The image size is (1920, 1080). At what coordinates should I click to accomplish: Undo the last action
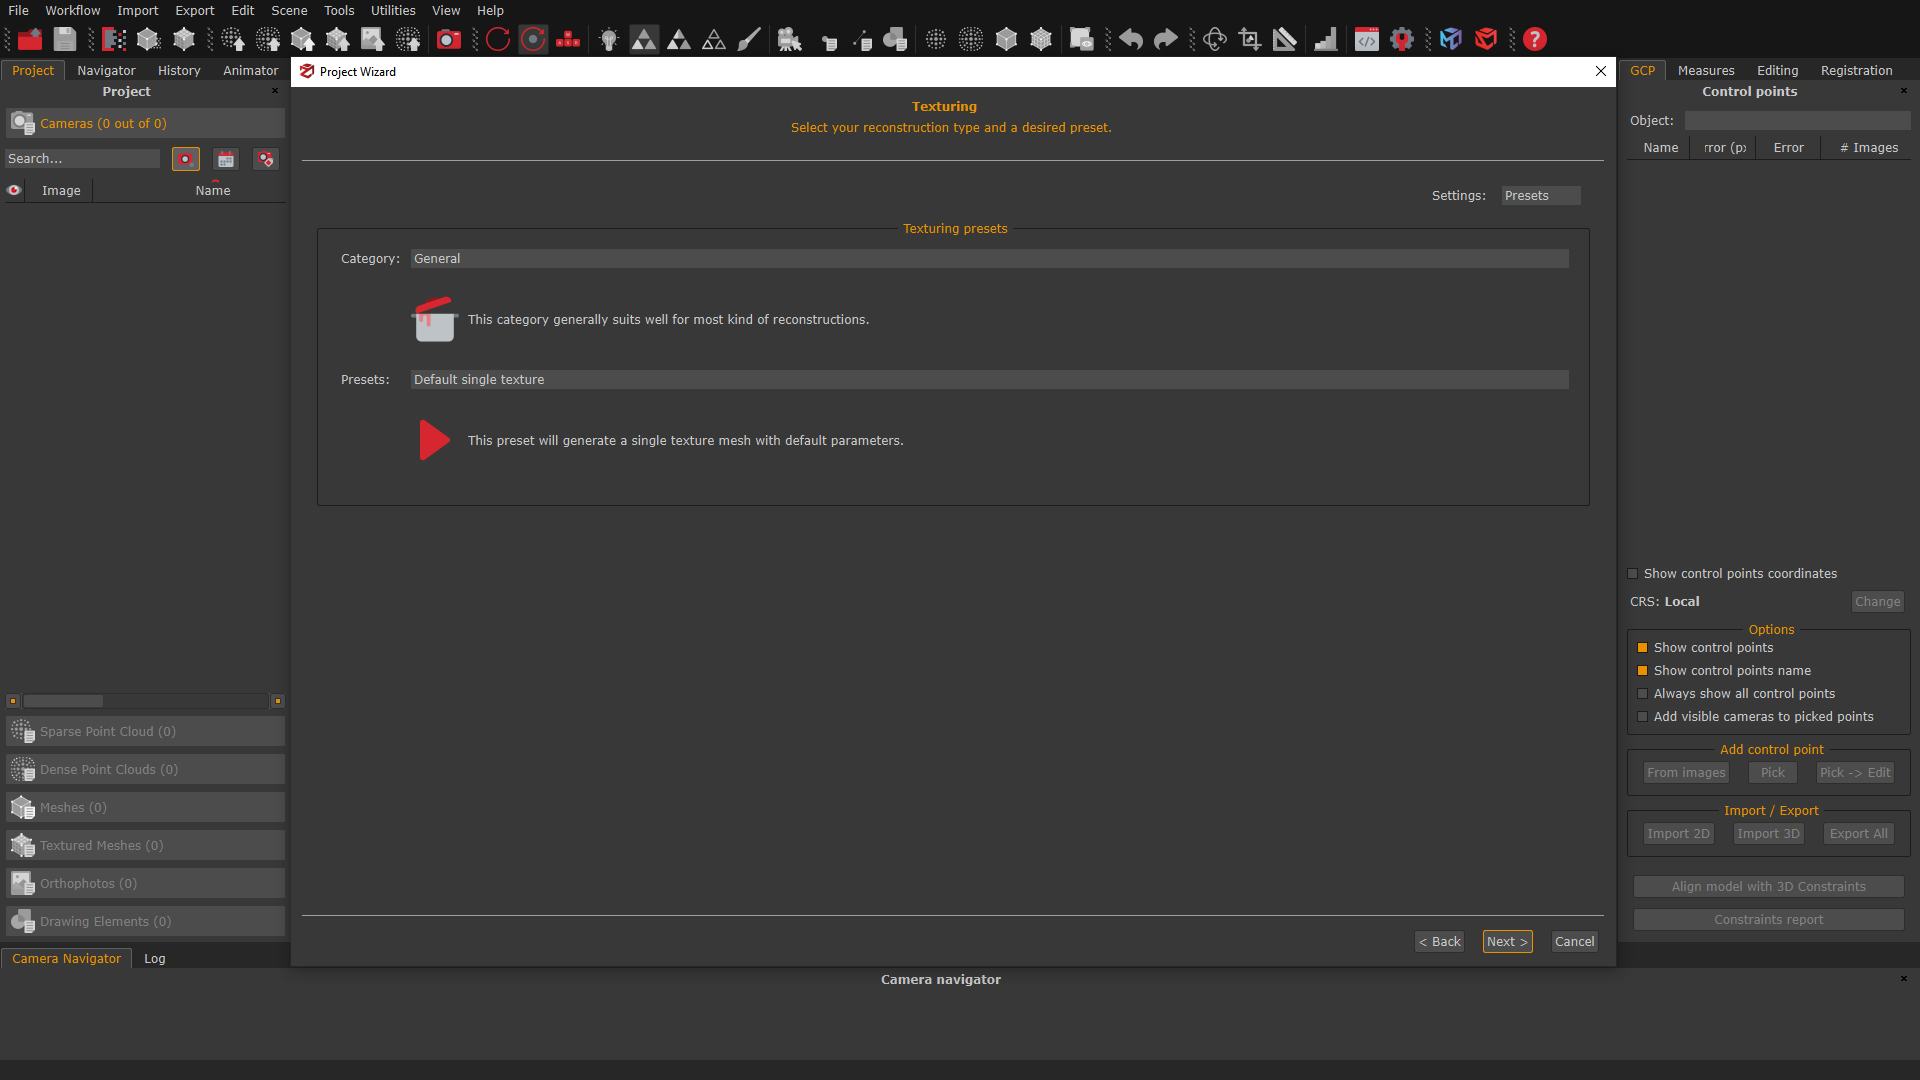click(1130, 39)
